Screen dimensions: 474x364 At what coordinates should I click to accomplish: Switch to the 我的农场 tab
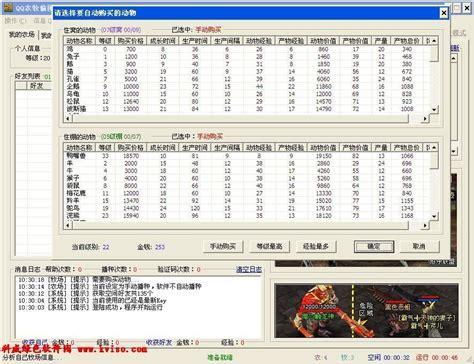click(x=22, y=35)
